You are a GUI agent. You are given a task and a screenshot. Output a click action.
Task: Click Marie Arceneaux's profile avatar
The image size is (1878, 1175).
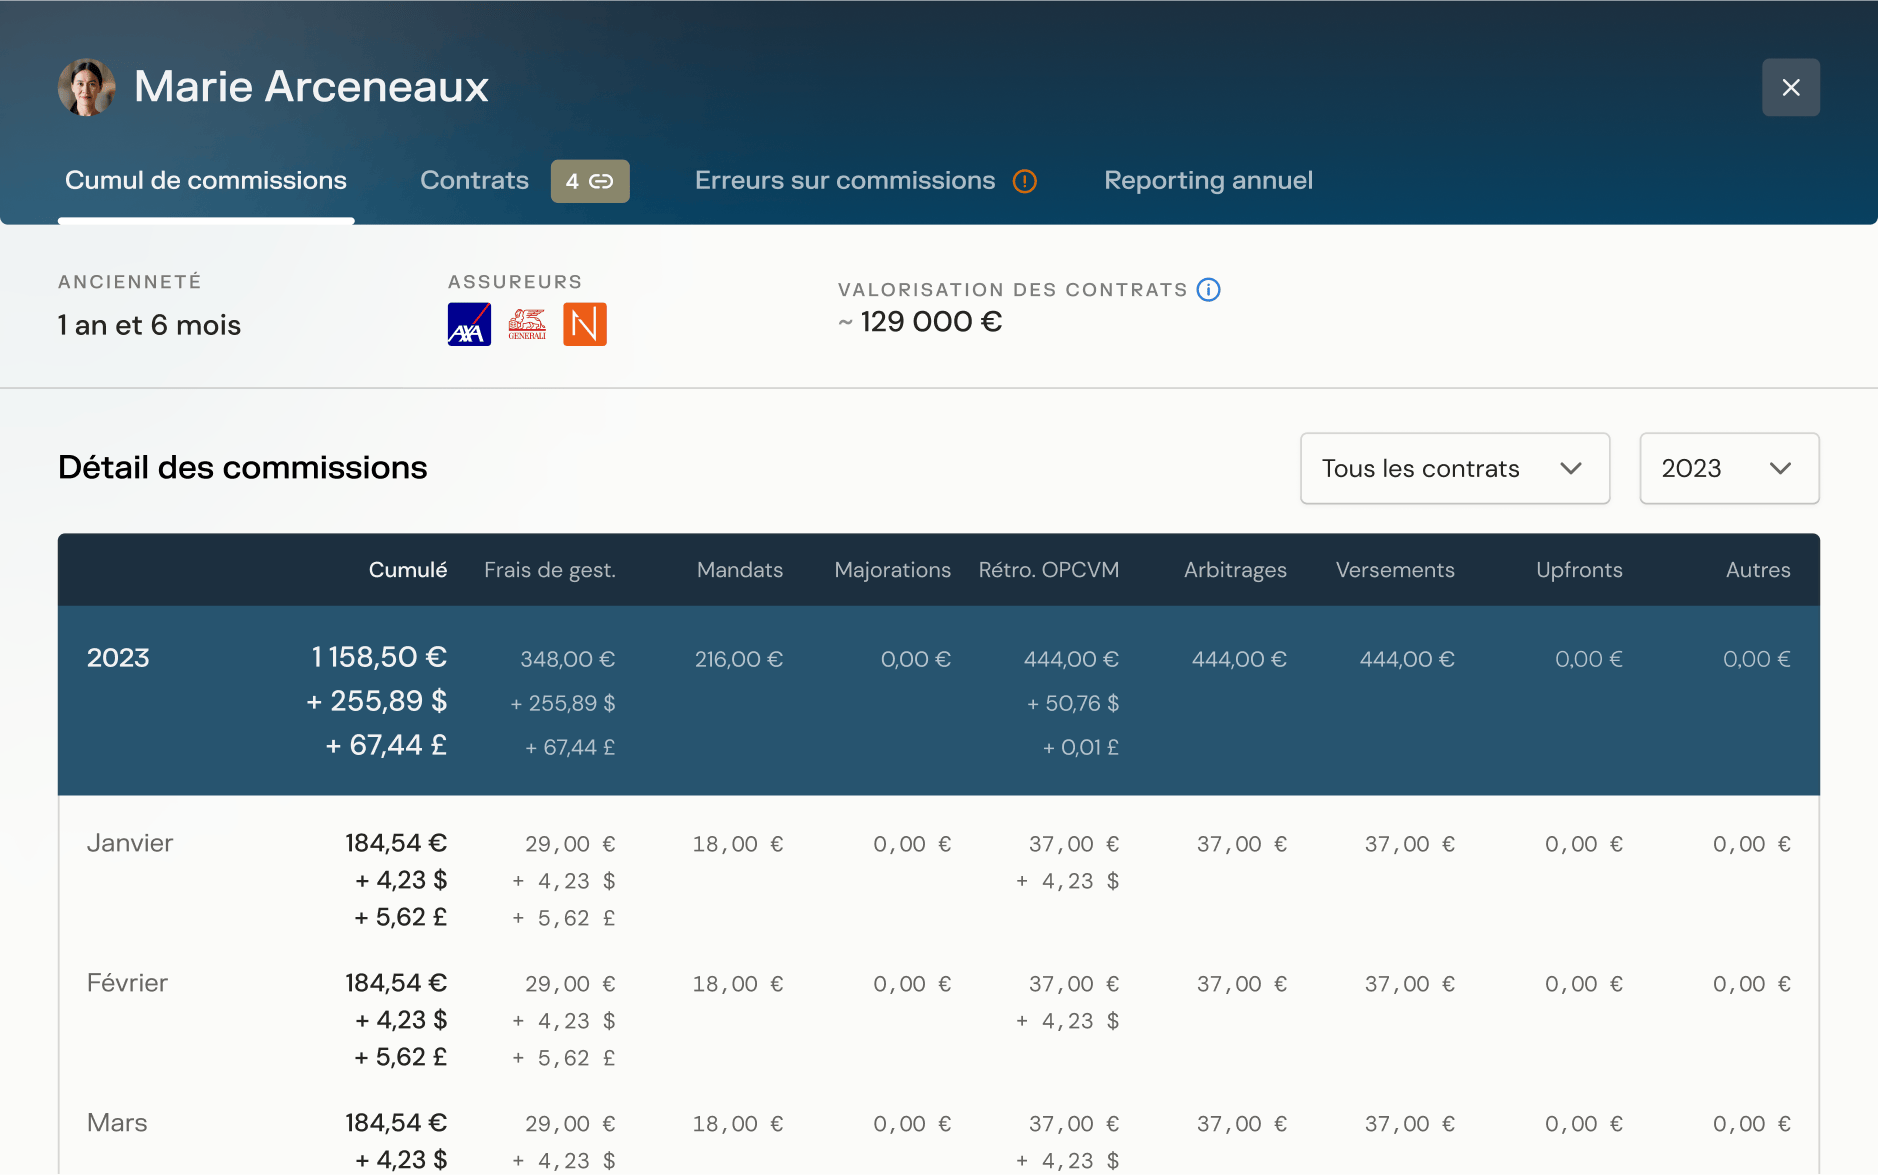pos(87,87)
